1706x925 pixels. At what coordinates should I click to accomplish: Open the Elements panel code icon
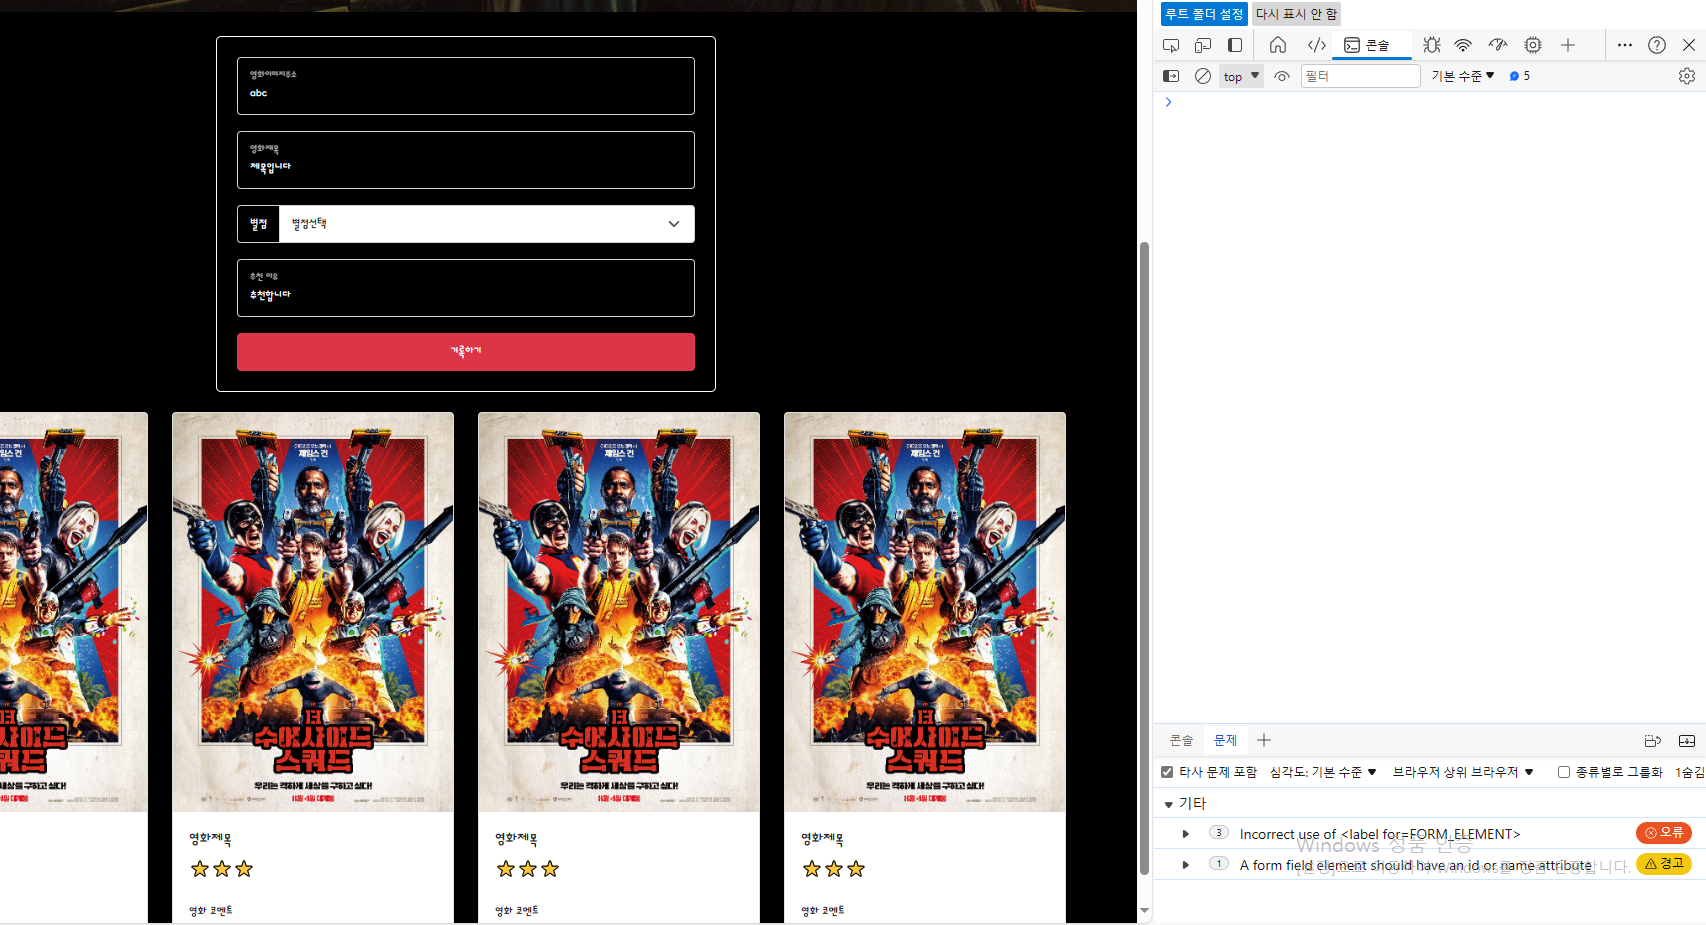point(1317,45)
